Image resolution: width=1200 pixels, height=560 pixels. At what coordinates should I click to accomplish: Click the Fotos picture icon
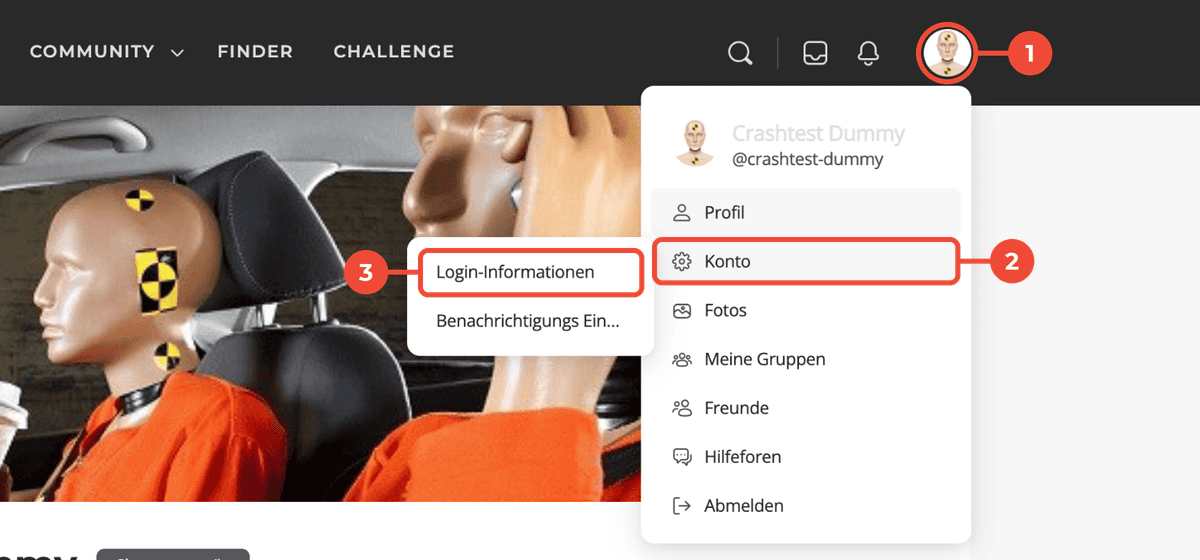click(682, 310)
